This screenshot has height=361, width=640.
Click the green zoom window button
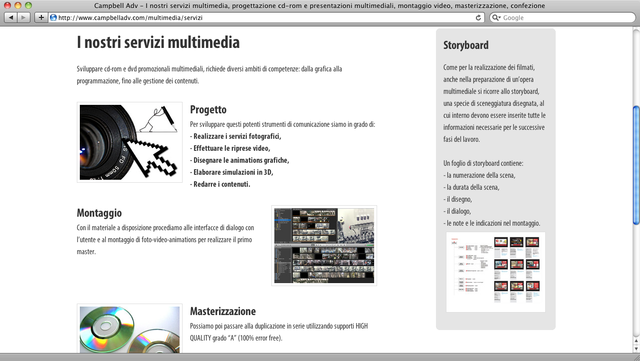pos(28,5)
